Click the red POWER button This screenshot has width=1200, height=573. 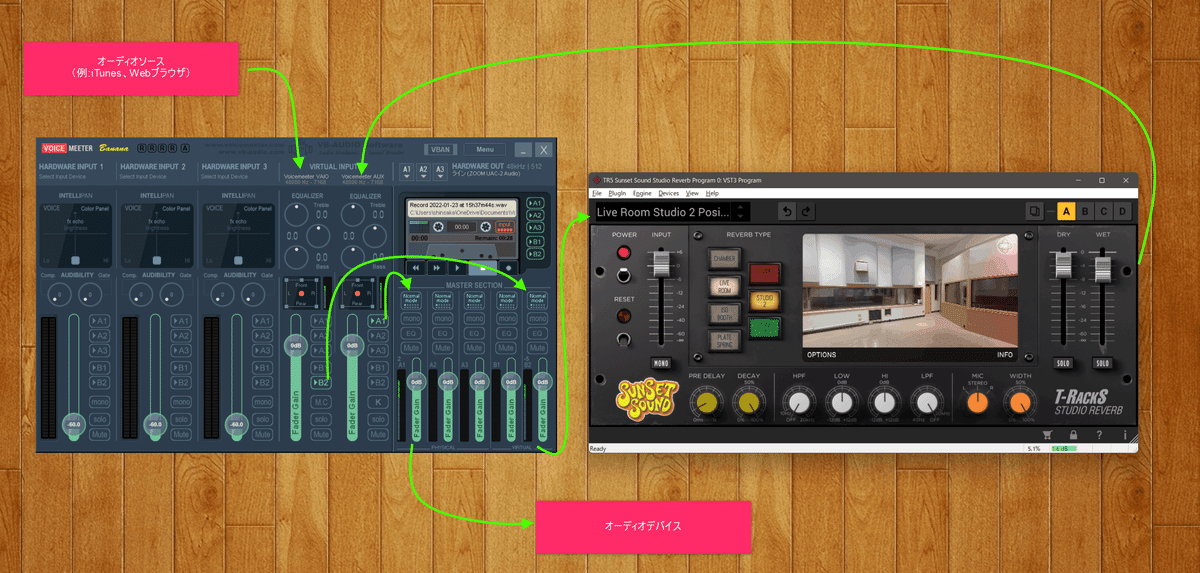(624, 252)
